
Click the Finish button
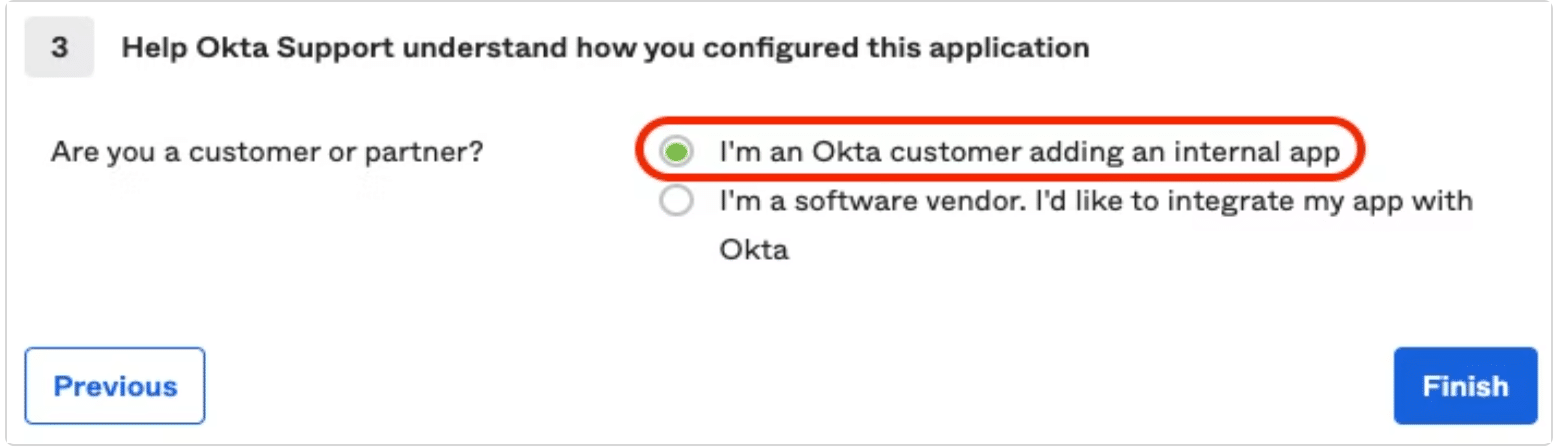point(1465,386)
